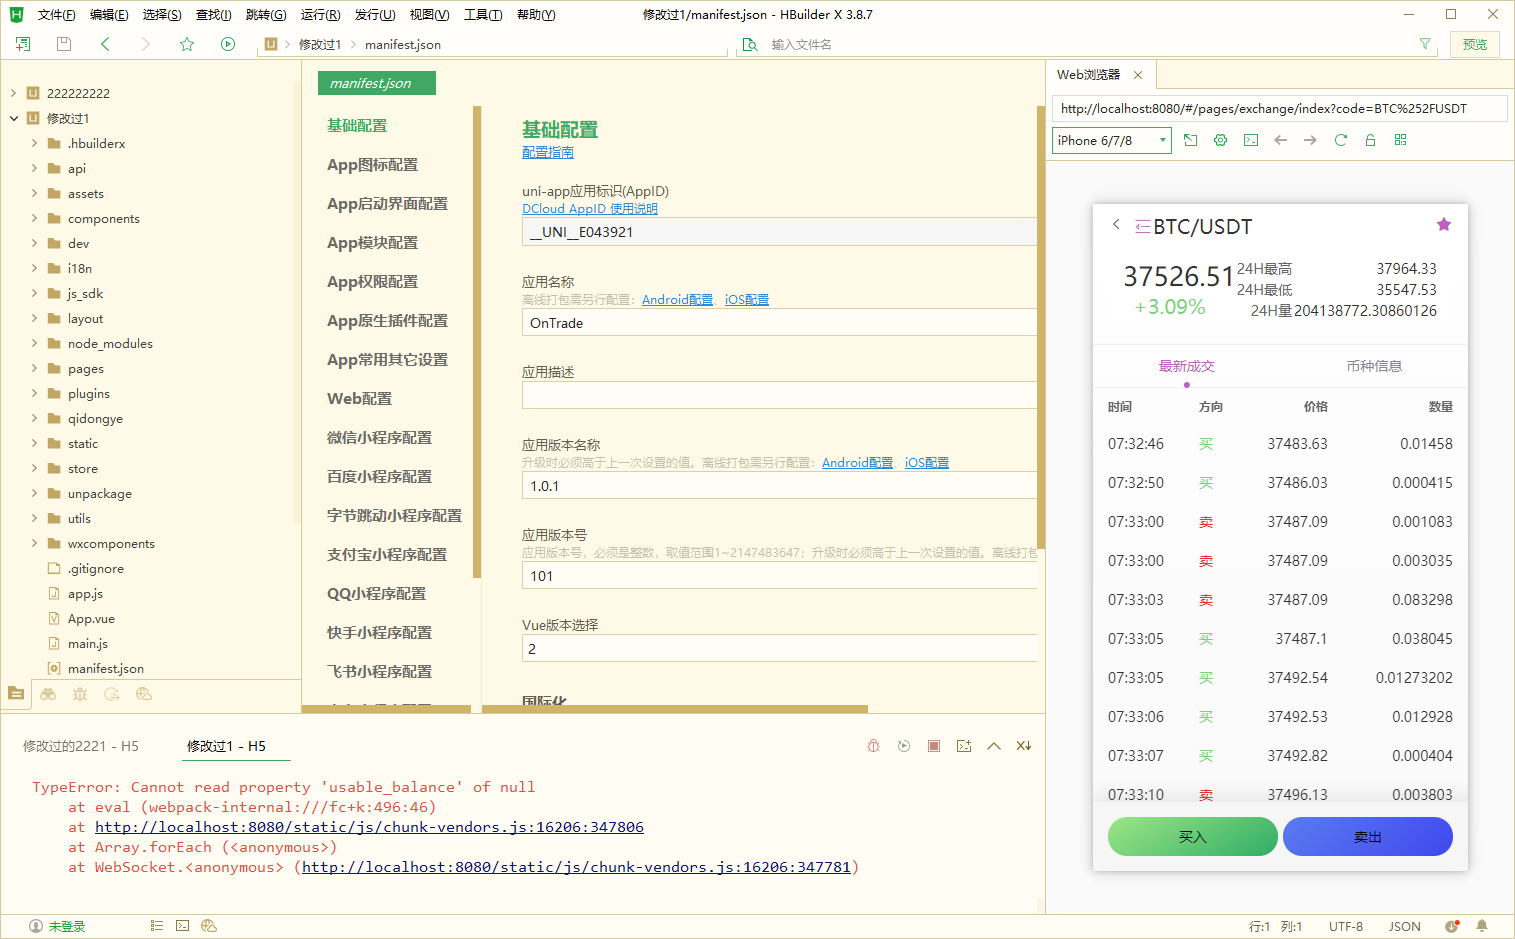Click the list icon in the status bar
This screenshot has width=1515, height=939.
[x=157, y=926]
